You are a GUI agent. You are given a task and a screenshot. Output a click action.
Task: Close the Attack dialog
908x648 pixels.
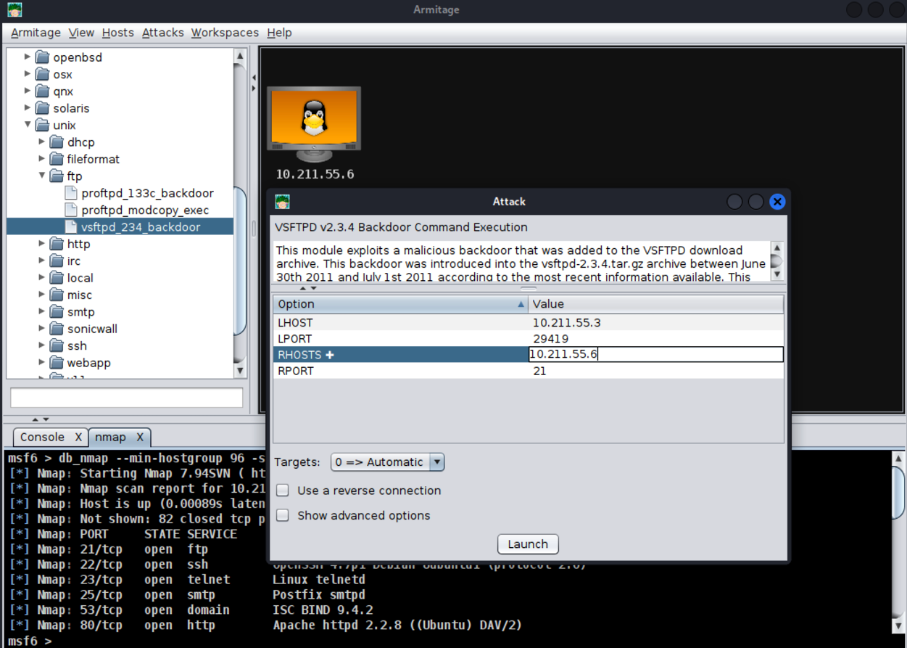tap(777, 202)
